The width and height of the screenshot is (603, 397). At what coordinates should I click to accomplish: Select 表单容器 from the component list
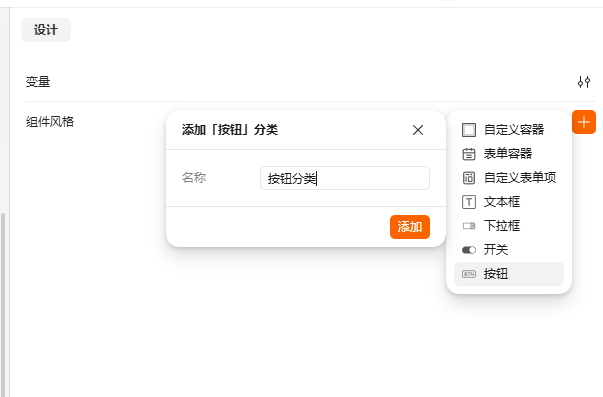(x=509, y=154)
